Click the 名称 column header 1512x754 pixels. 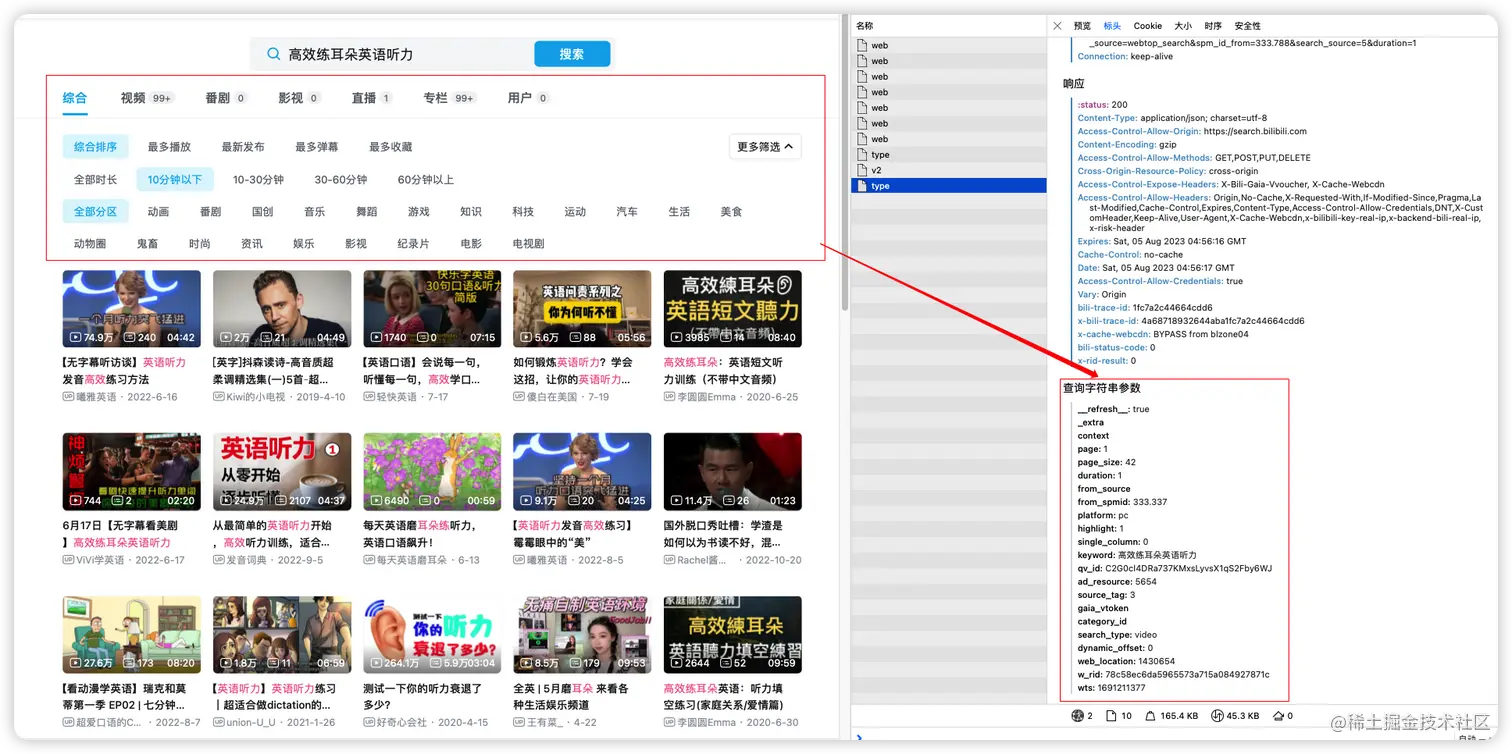[x=865, y=26]
